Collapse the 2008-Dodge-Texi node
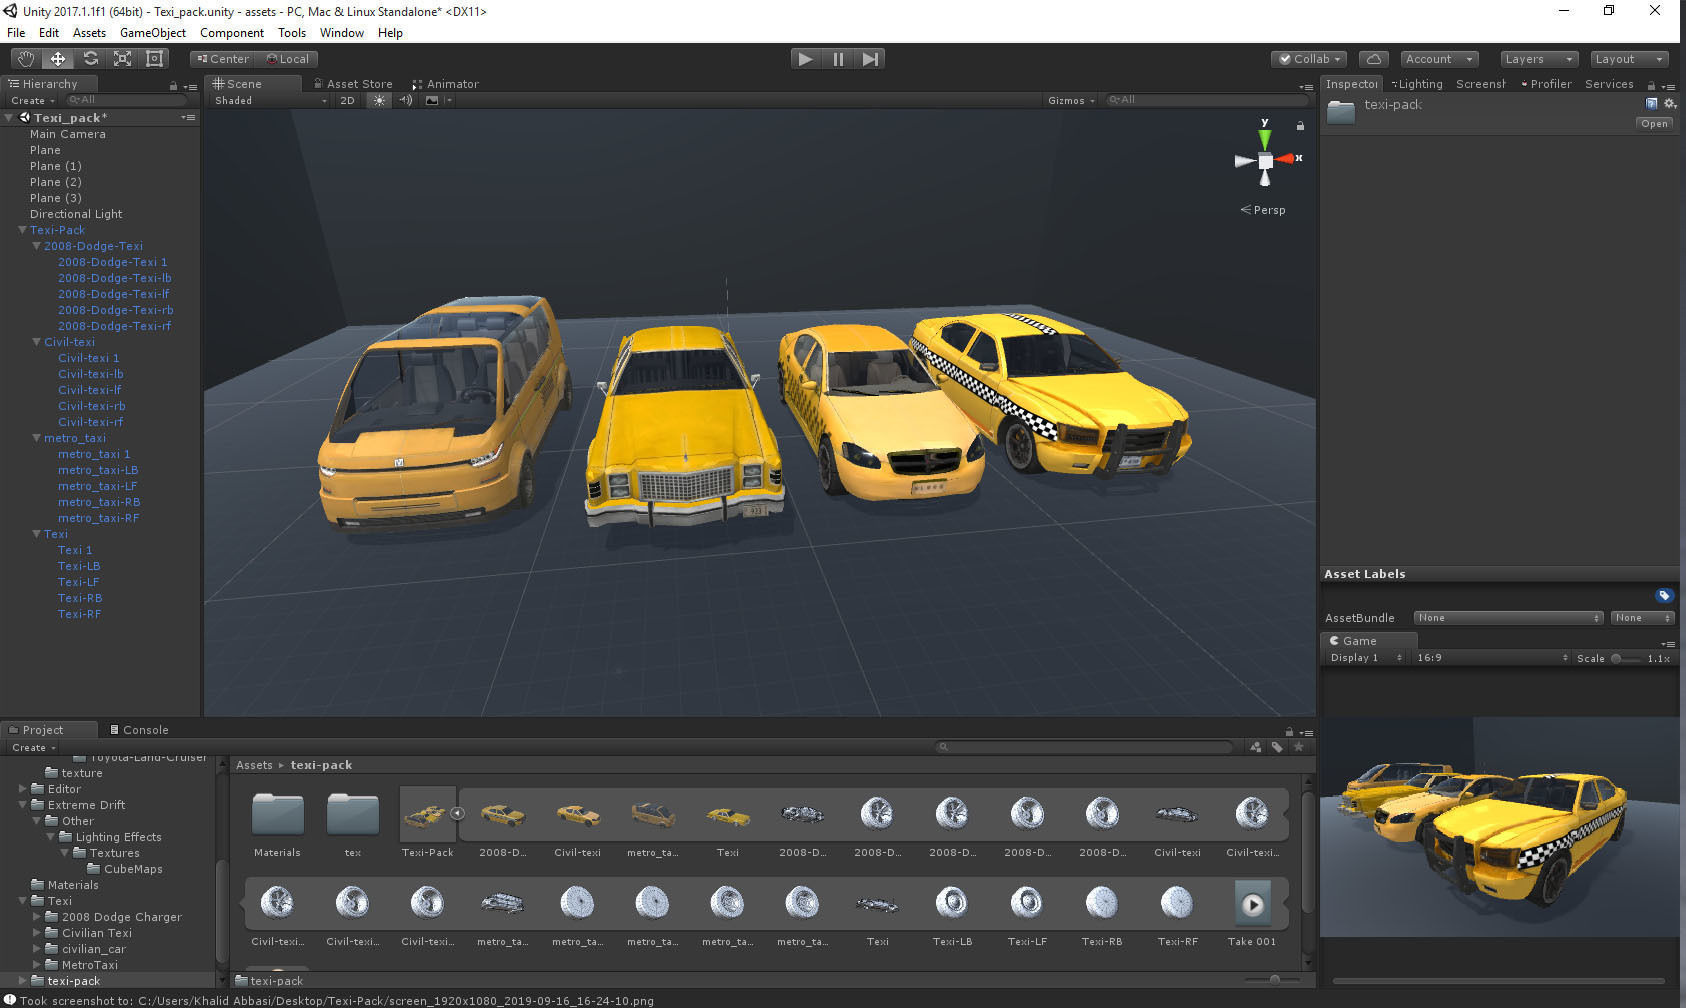This screenshot has width=1686, height=1008. (36, 246)
